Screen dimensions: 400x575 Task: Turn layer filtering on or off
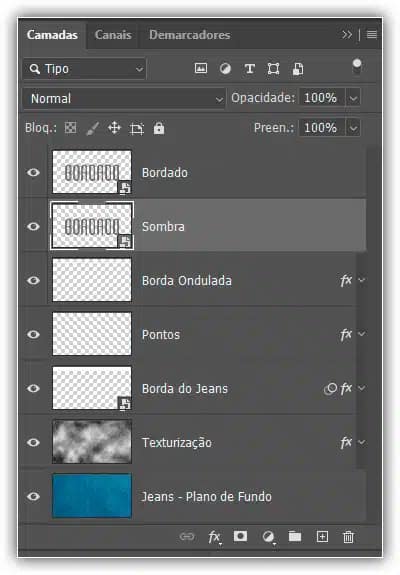click(357, 67)
